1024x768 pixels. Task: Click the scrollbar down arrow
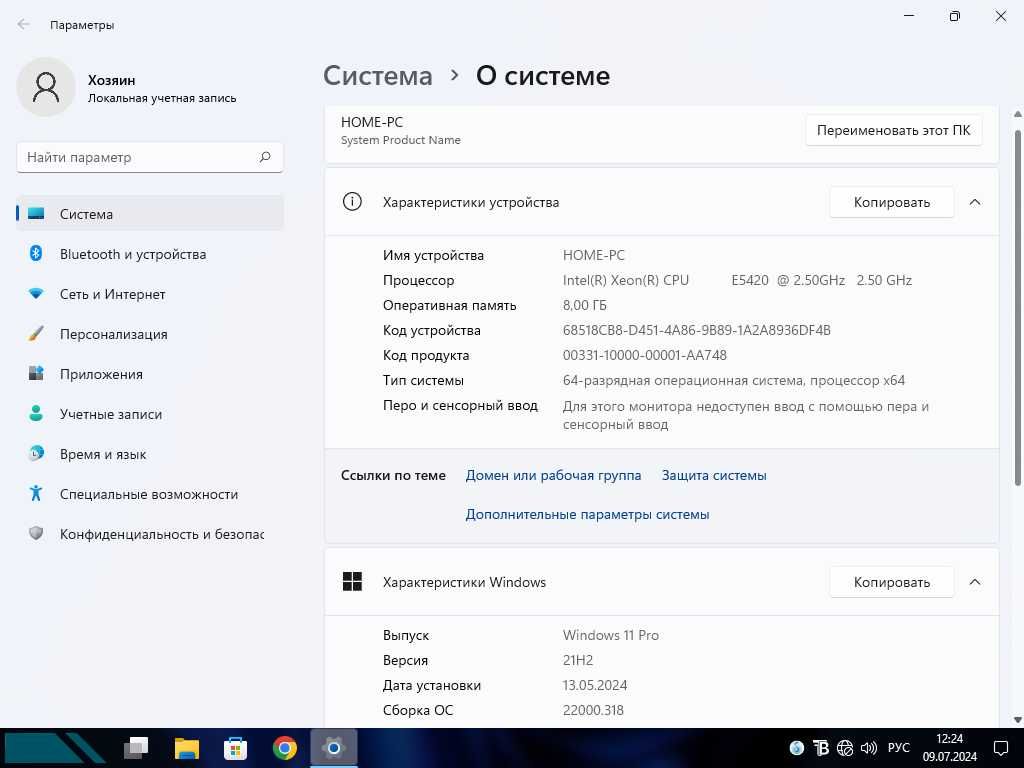pyautogui.click(x=1017, y=720)
